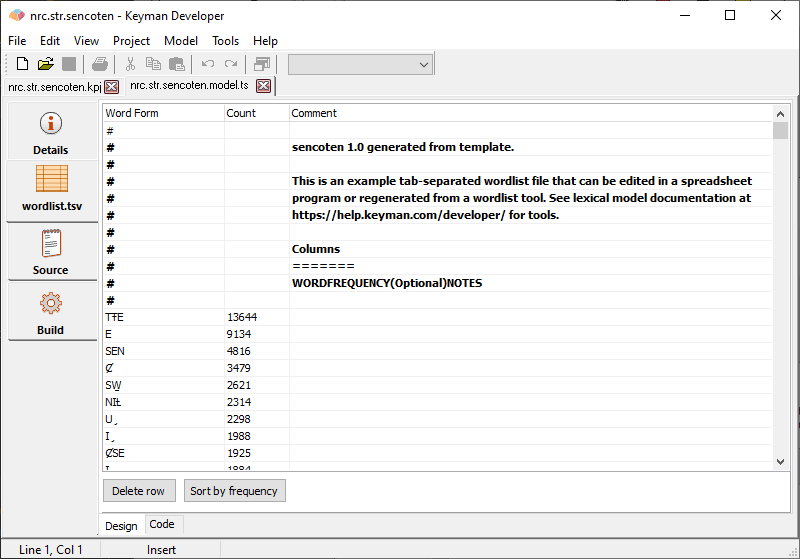Close the nrc.str.sencoten.model.ts tab
Viewport: 800px width, 559px height.
[x=264, y=86]
